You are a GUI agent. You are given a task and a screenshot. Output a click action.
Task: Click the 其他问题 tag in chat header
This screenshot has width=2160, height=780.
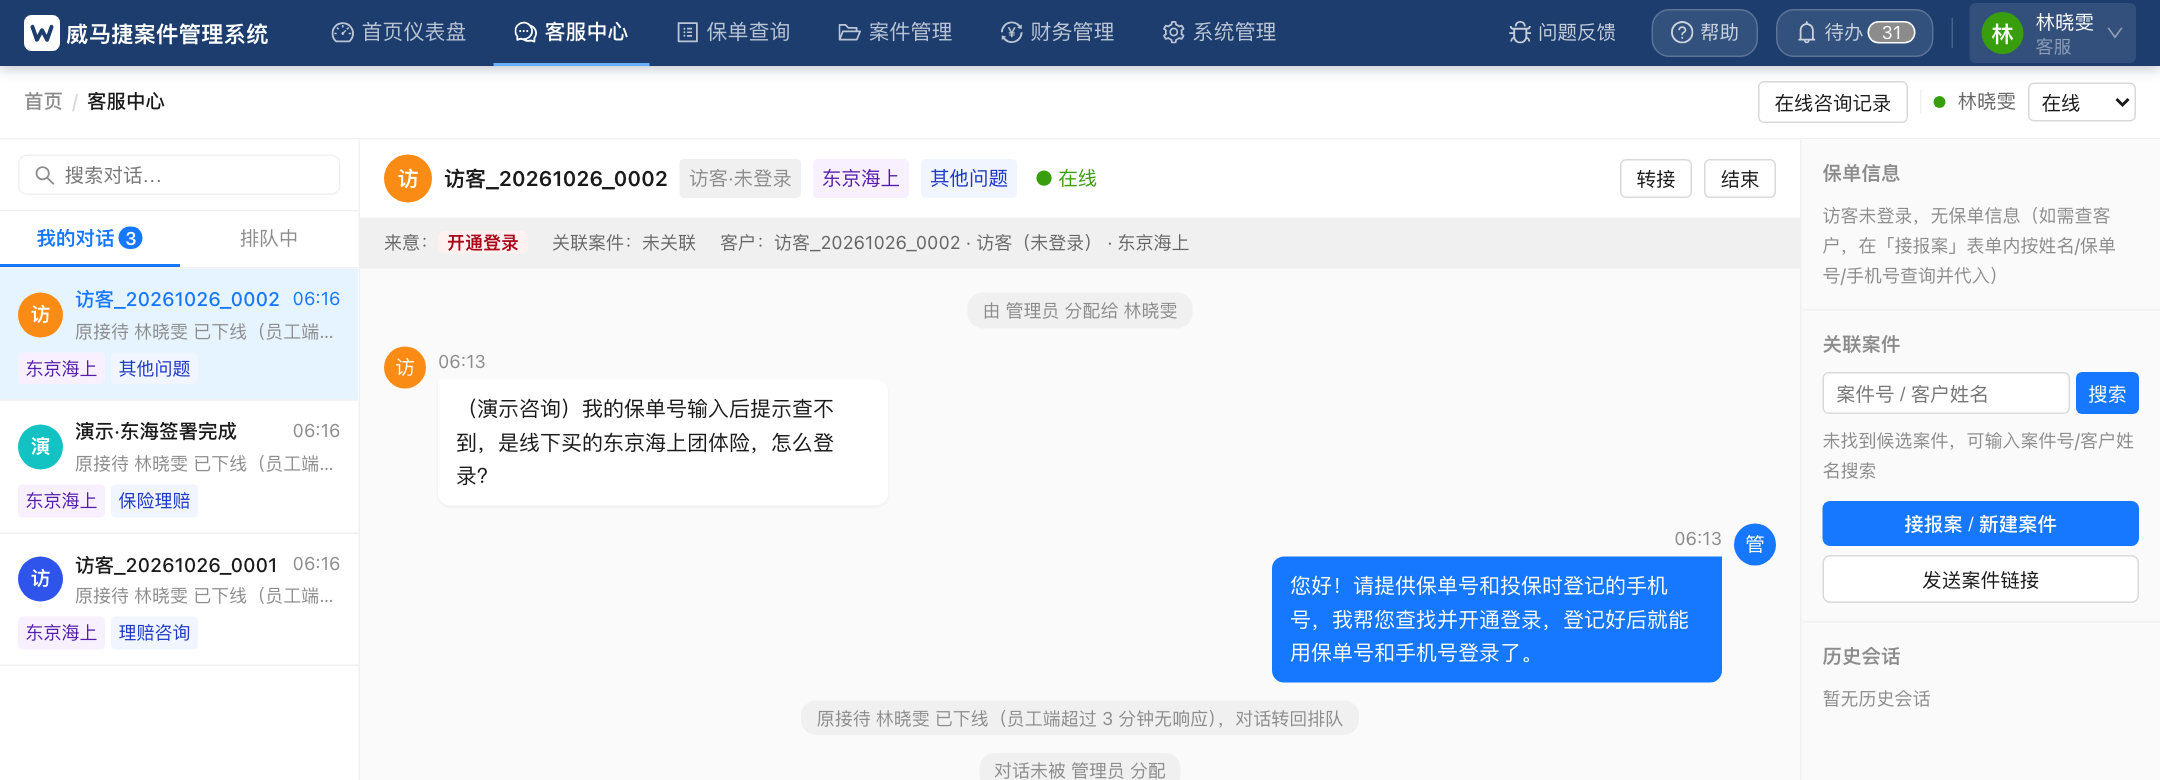click(969, 179)
